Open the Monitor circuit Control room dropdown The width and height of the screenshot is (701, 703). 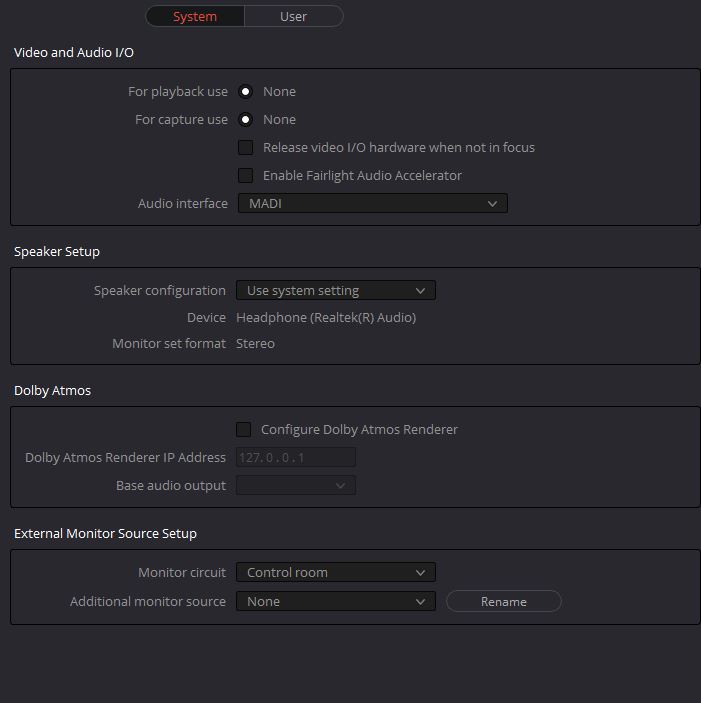pyautogui.click(x=336, y=573)
